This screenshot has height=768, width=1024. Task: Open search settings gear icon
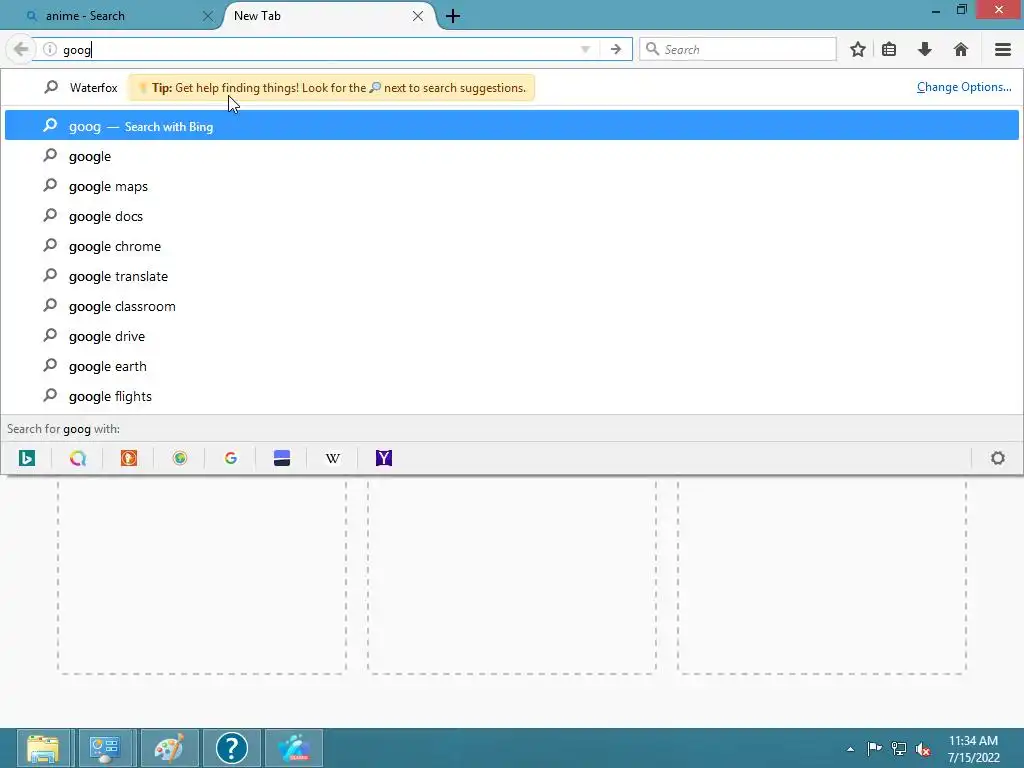point(997,458)
